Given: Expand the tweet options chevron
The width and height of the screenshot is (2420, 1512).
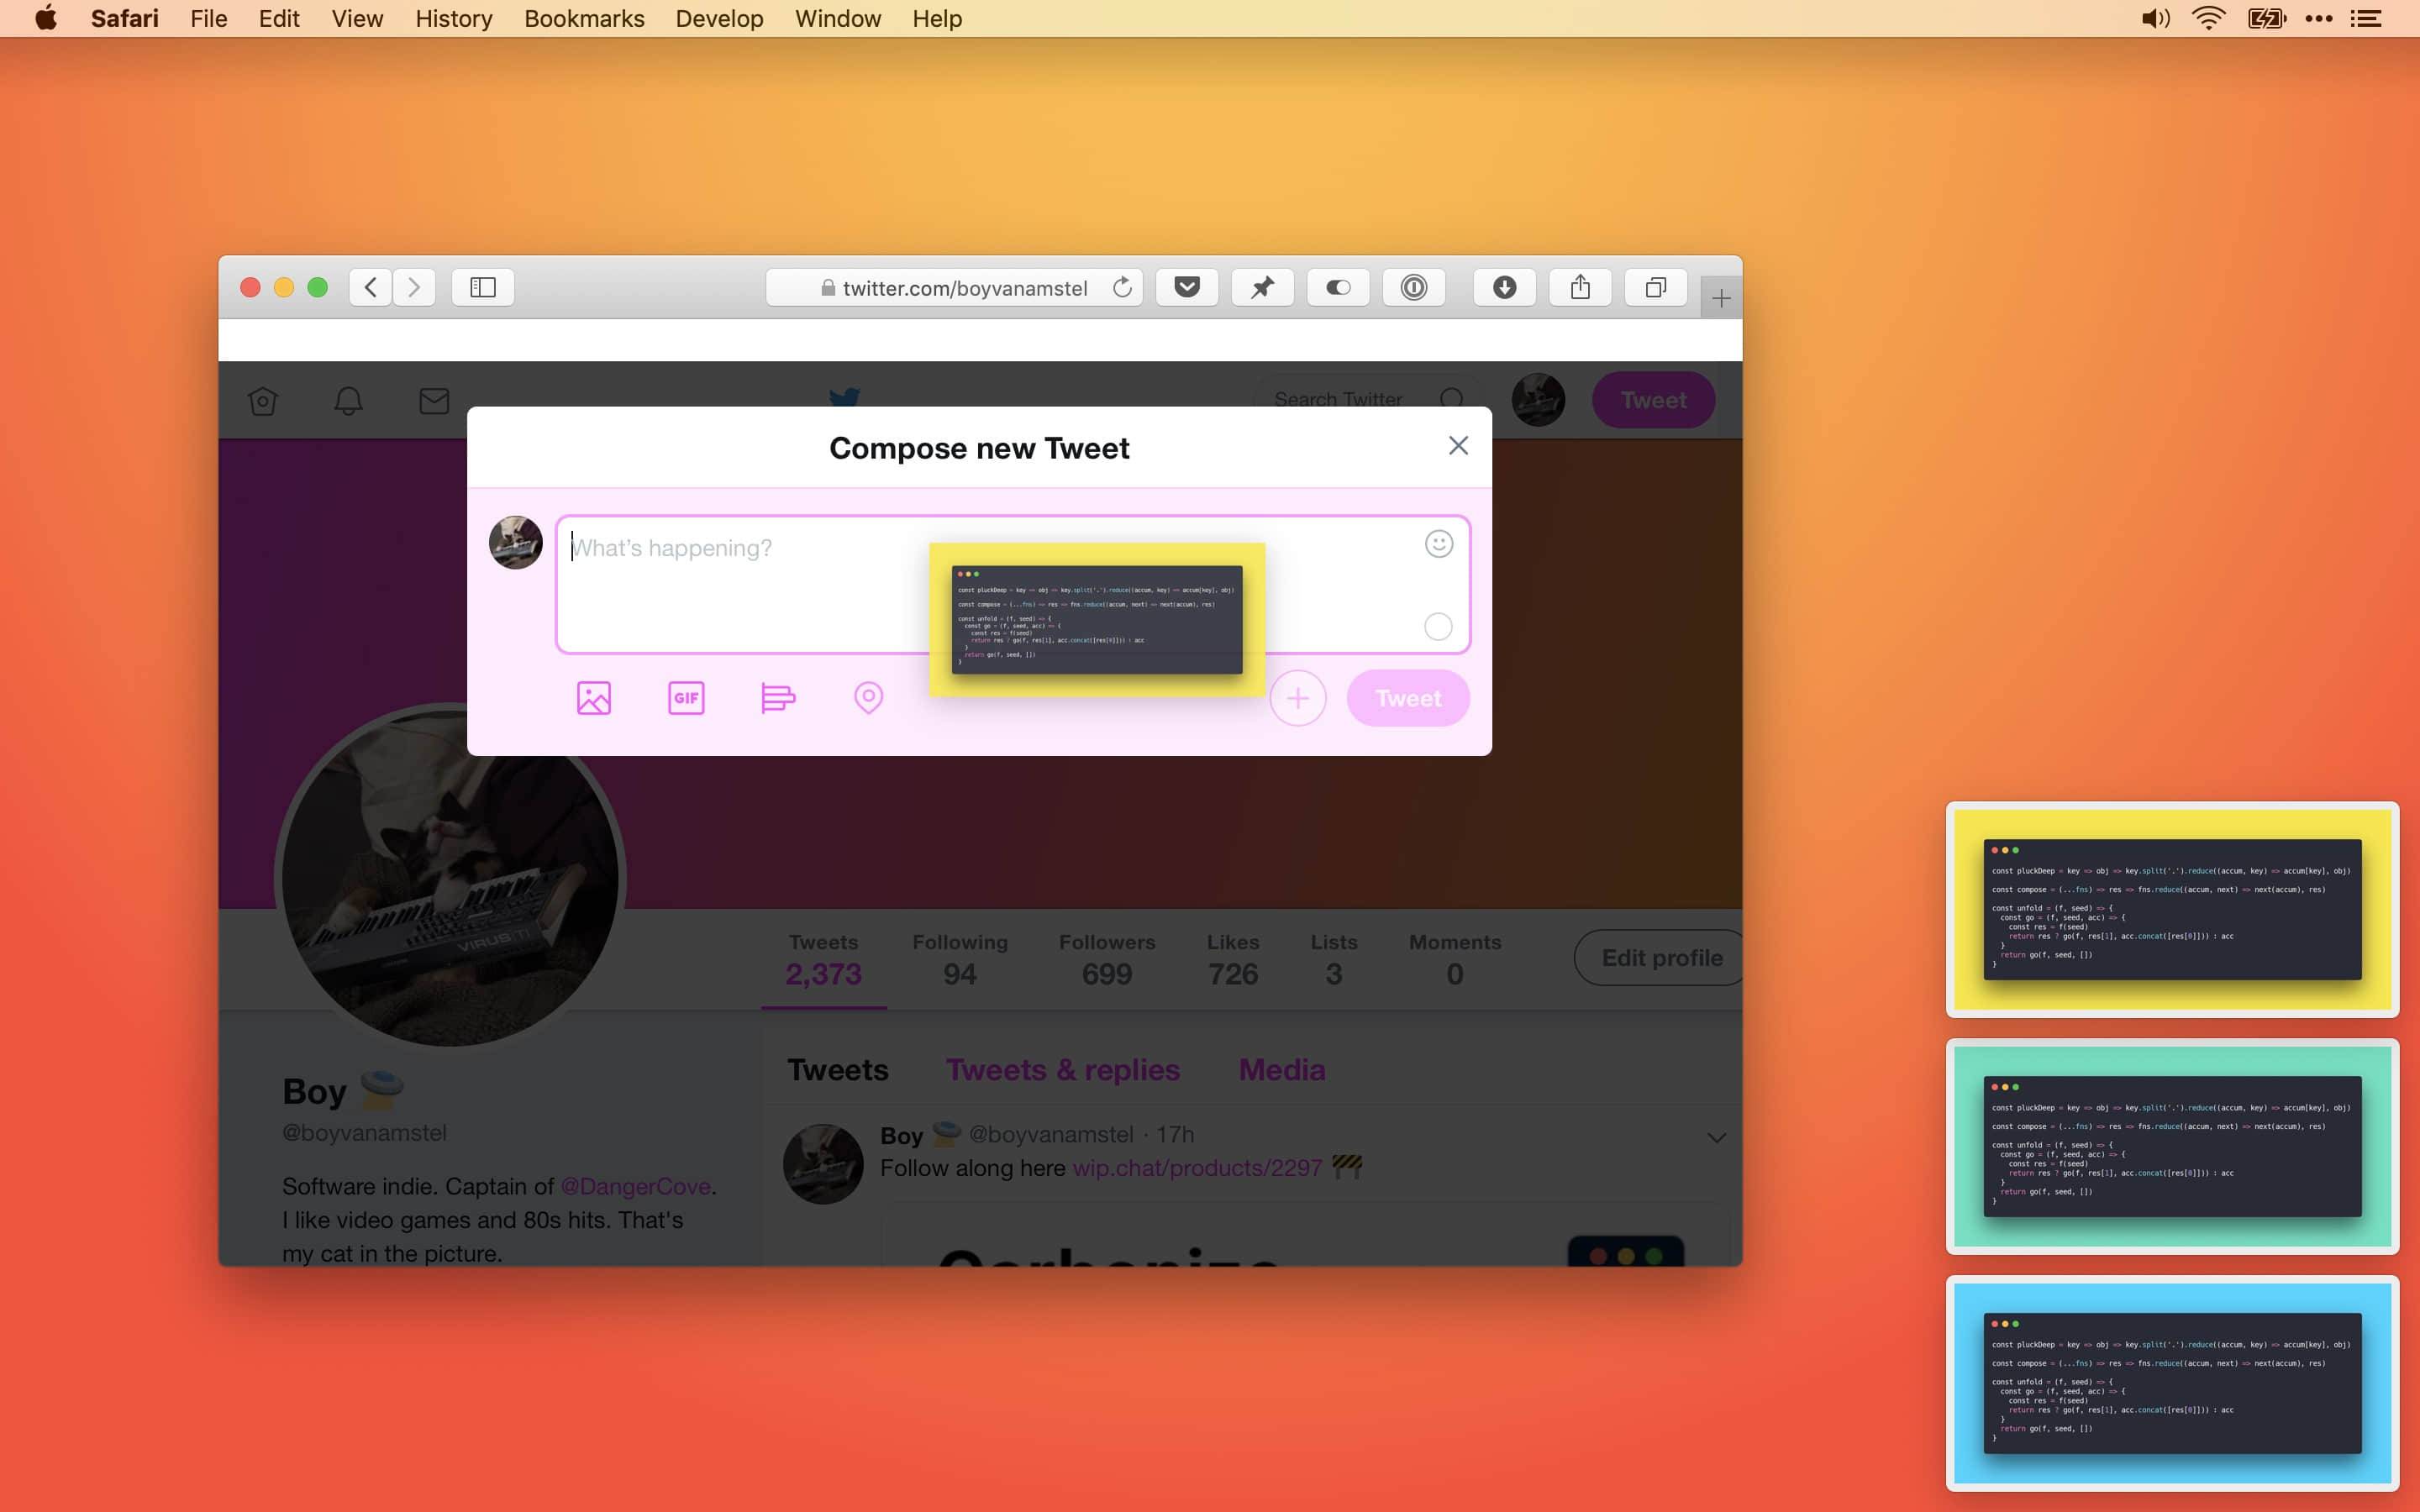Looking at the screenshot, I should tap(1716, 1138).
